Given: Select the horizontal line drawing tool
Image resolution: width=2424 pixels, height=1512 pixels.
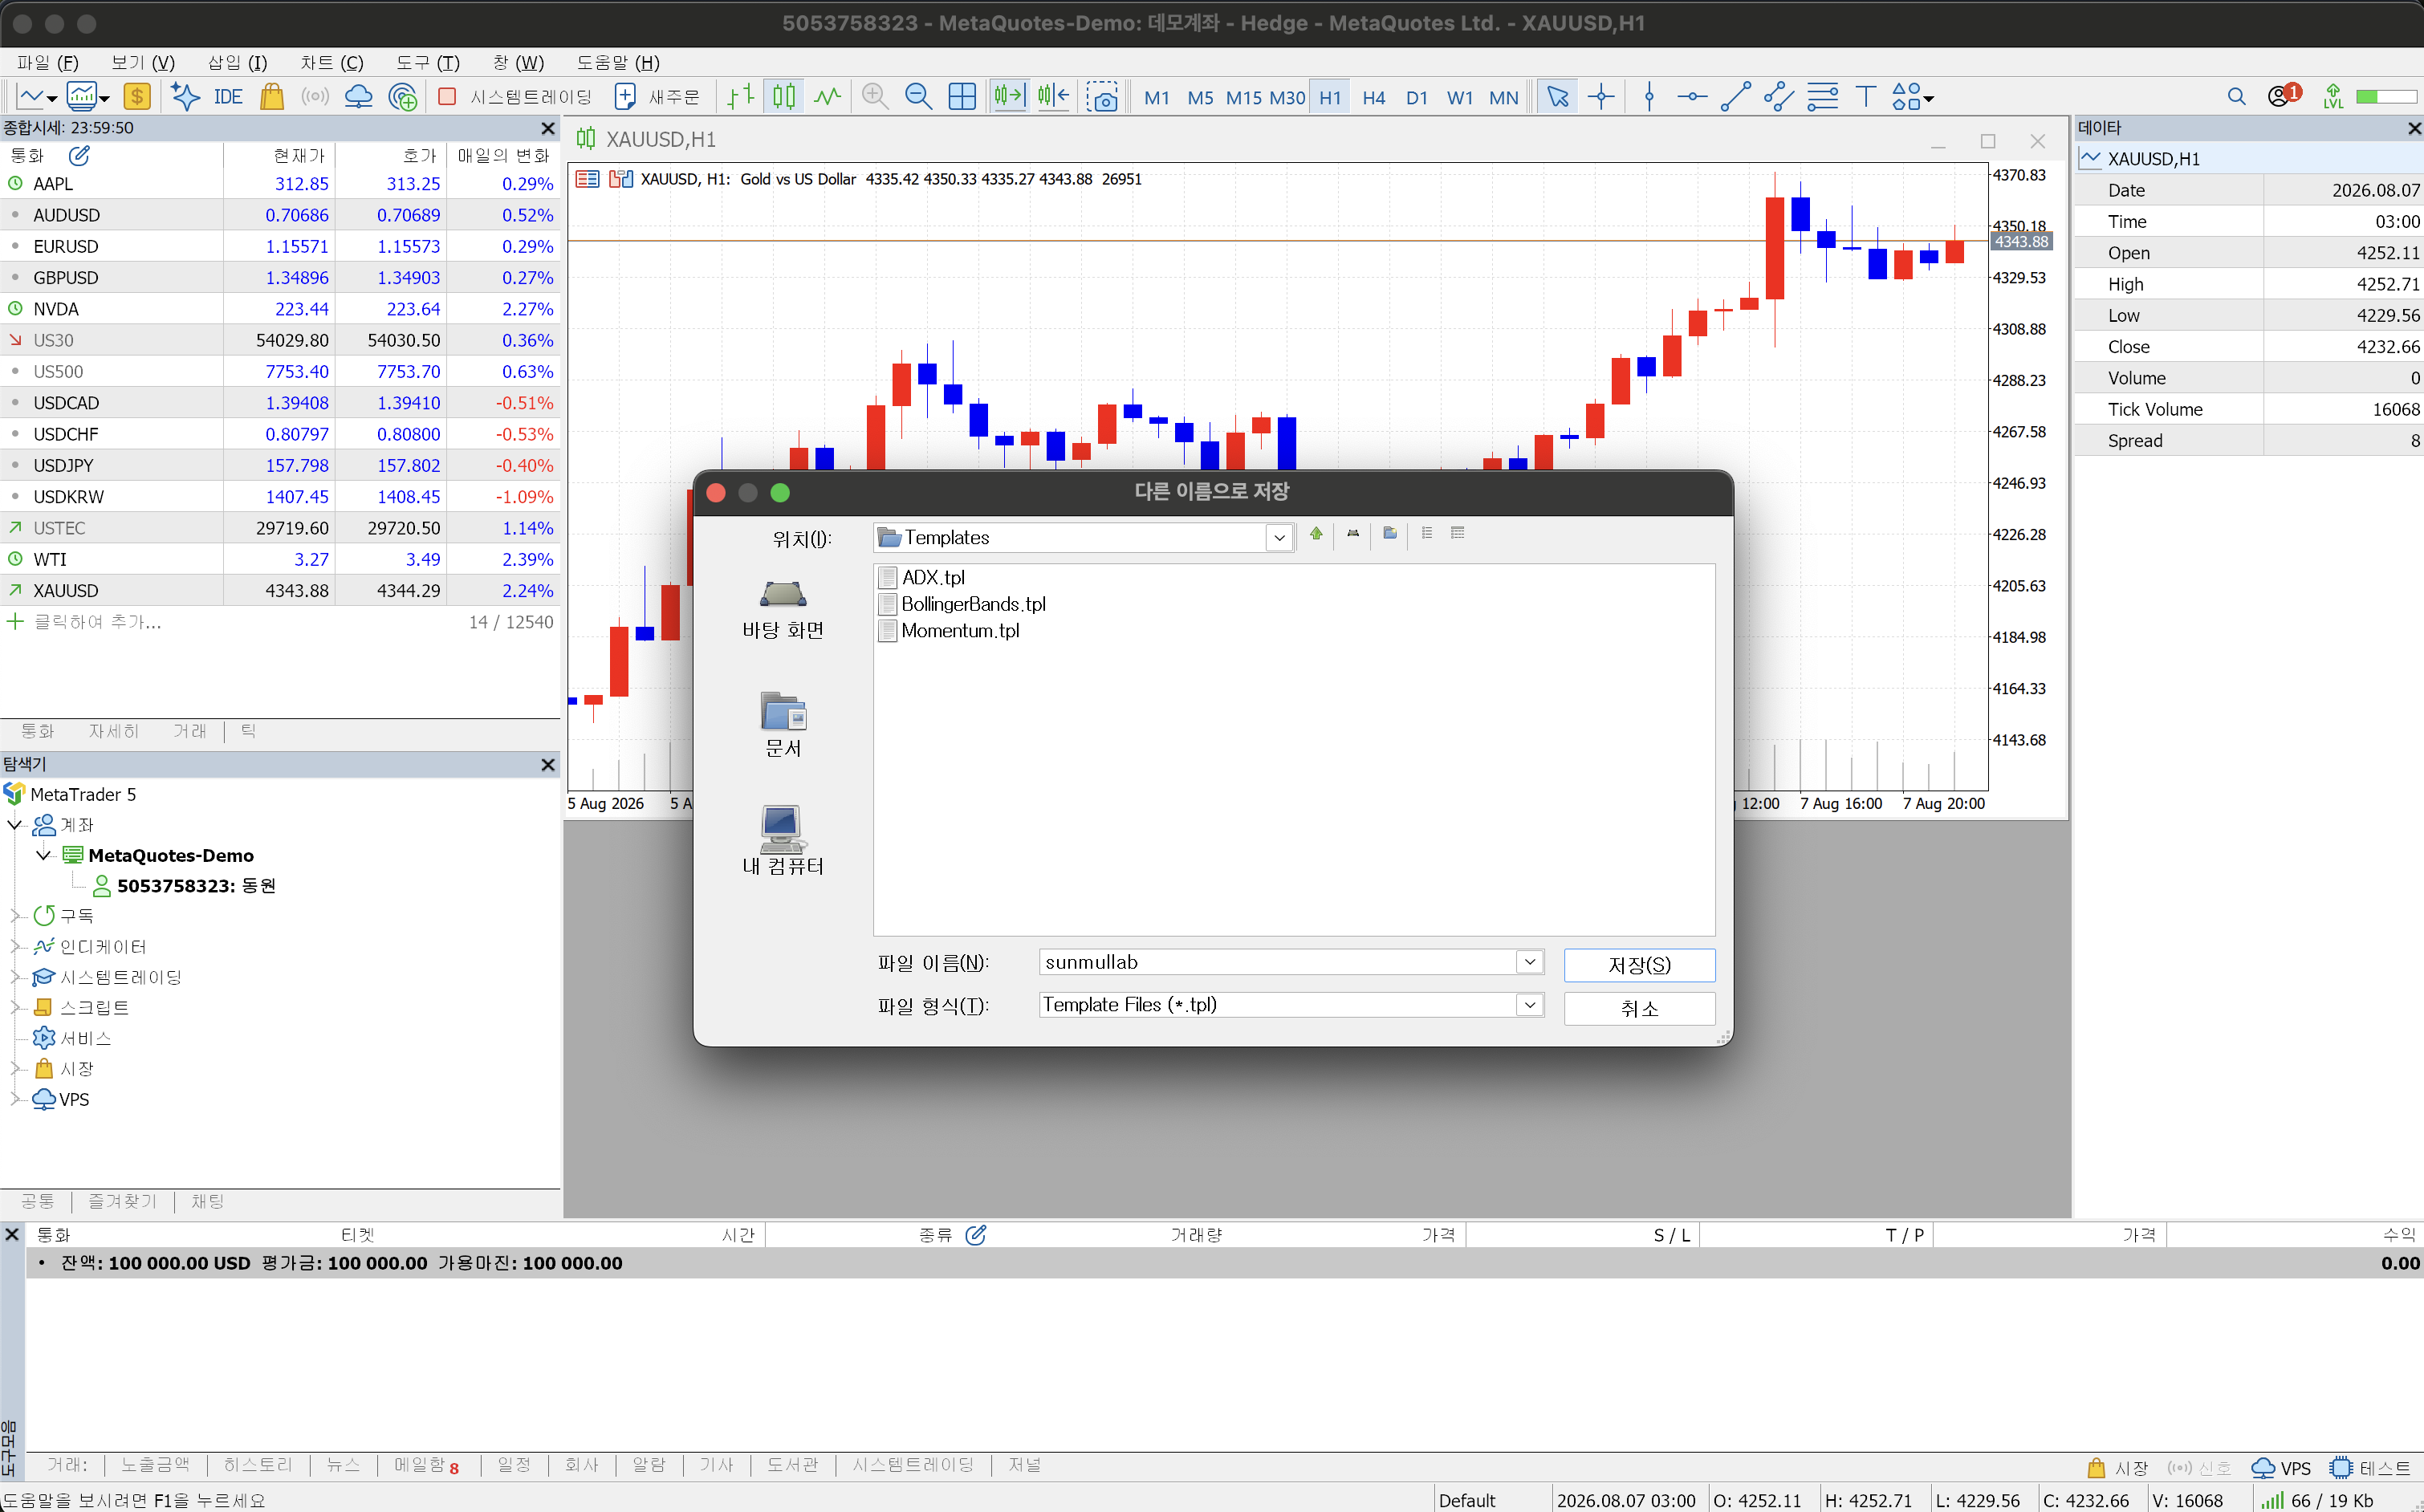Looking at the screenshot, I should pos(1692,97).
